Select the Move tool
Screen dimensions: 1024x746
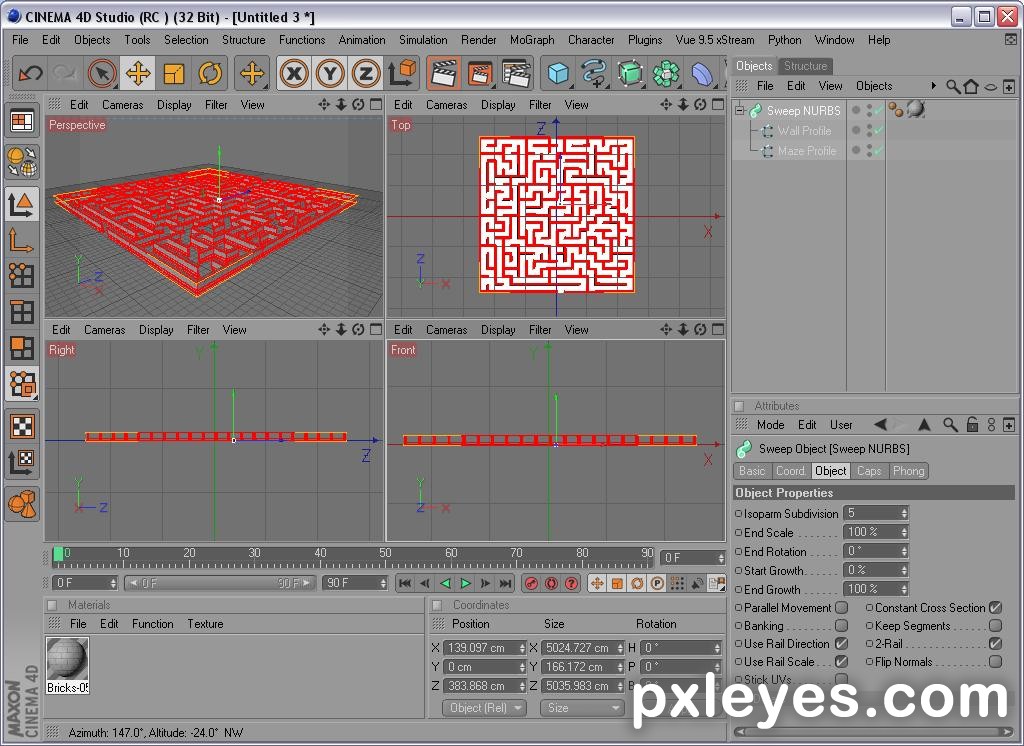tap(138, 73)
